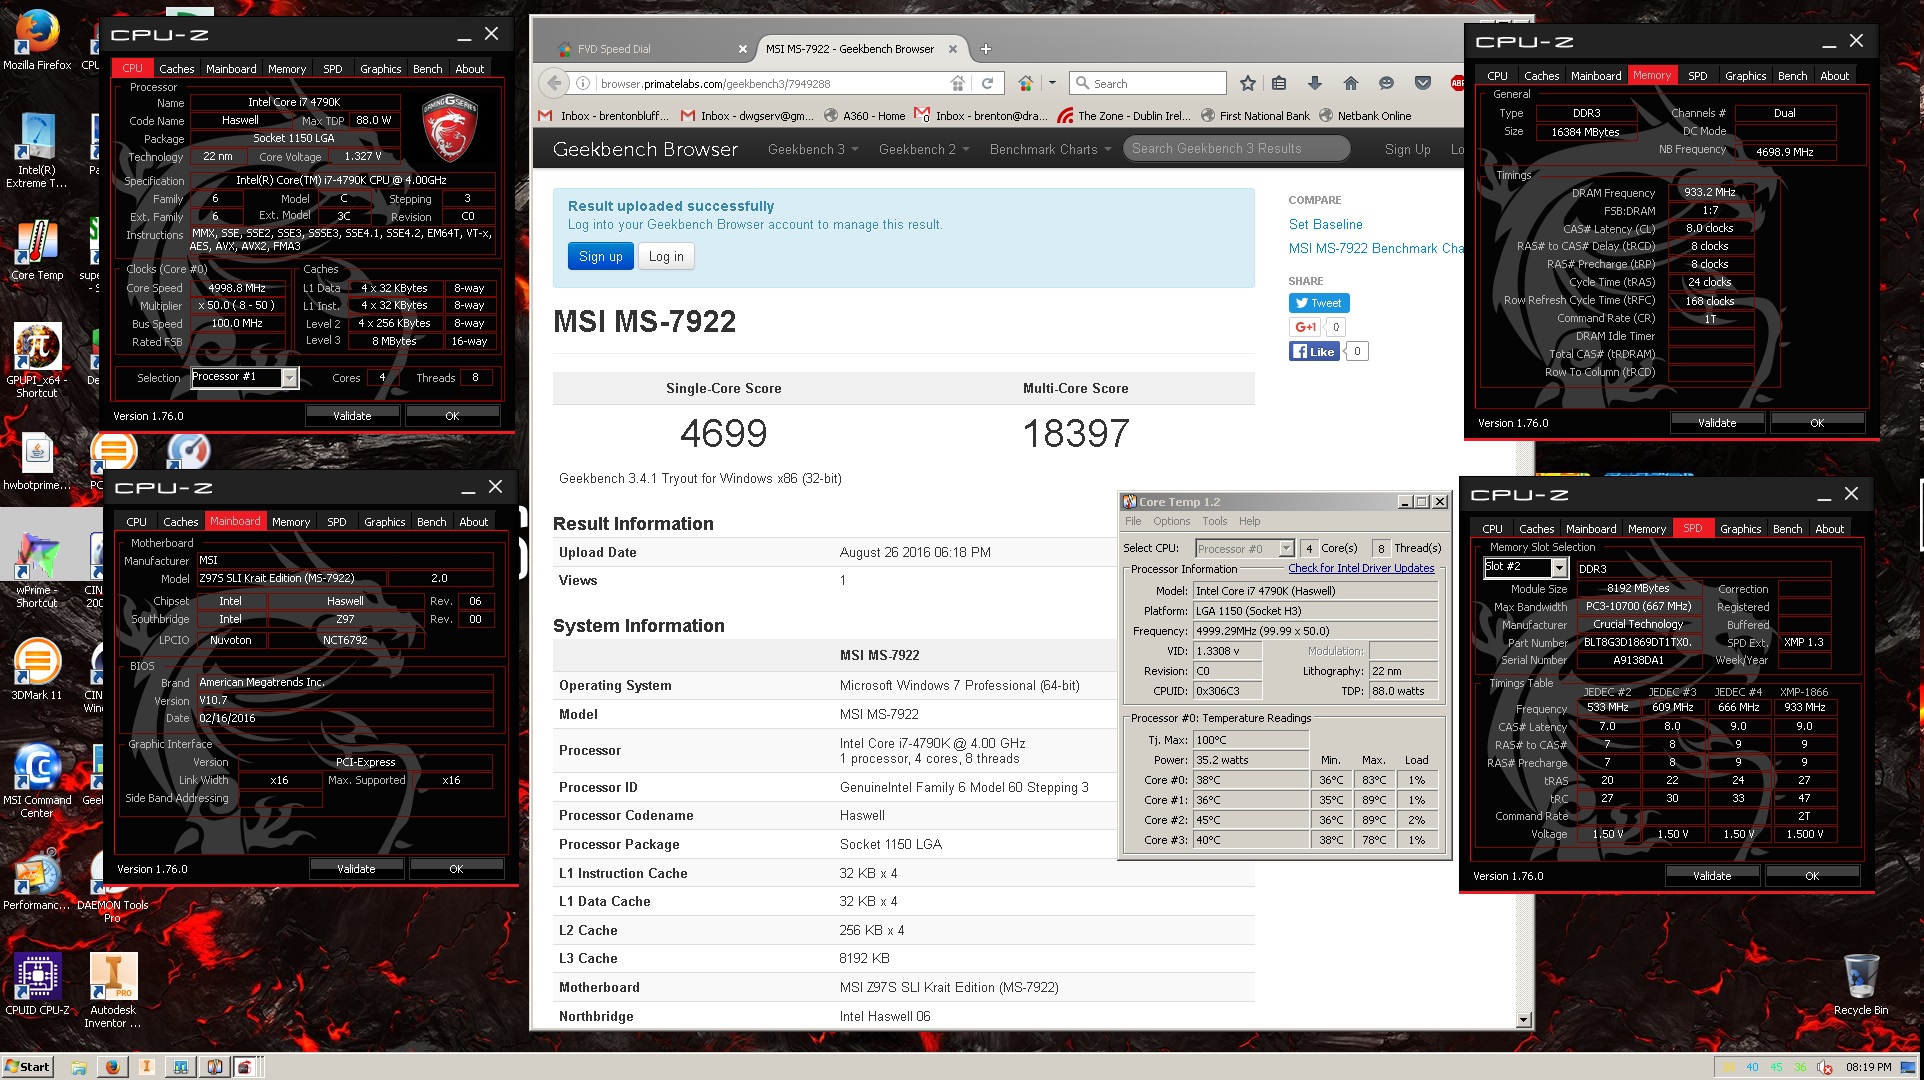Image resolution: width=1924 pixels, height=1080 pixels.
Task: Open Graphics tab in Mainboard CPU-Z window
Action: point(384,521)
